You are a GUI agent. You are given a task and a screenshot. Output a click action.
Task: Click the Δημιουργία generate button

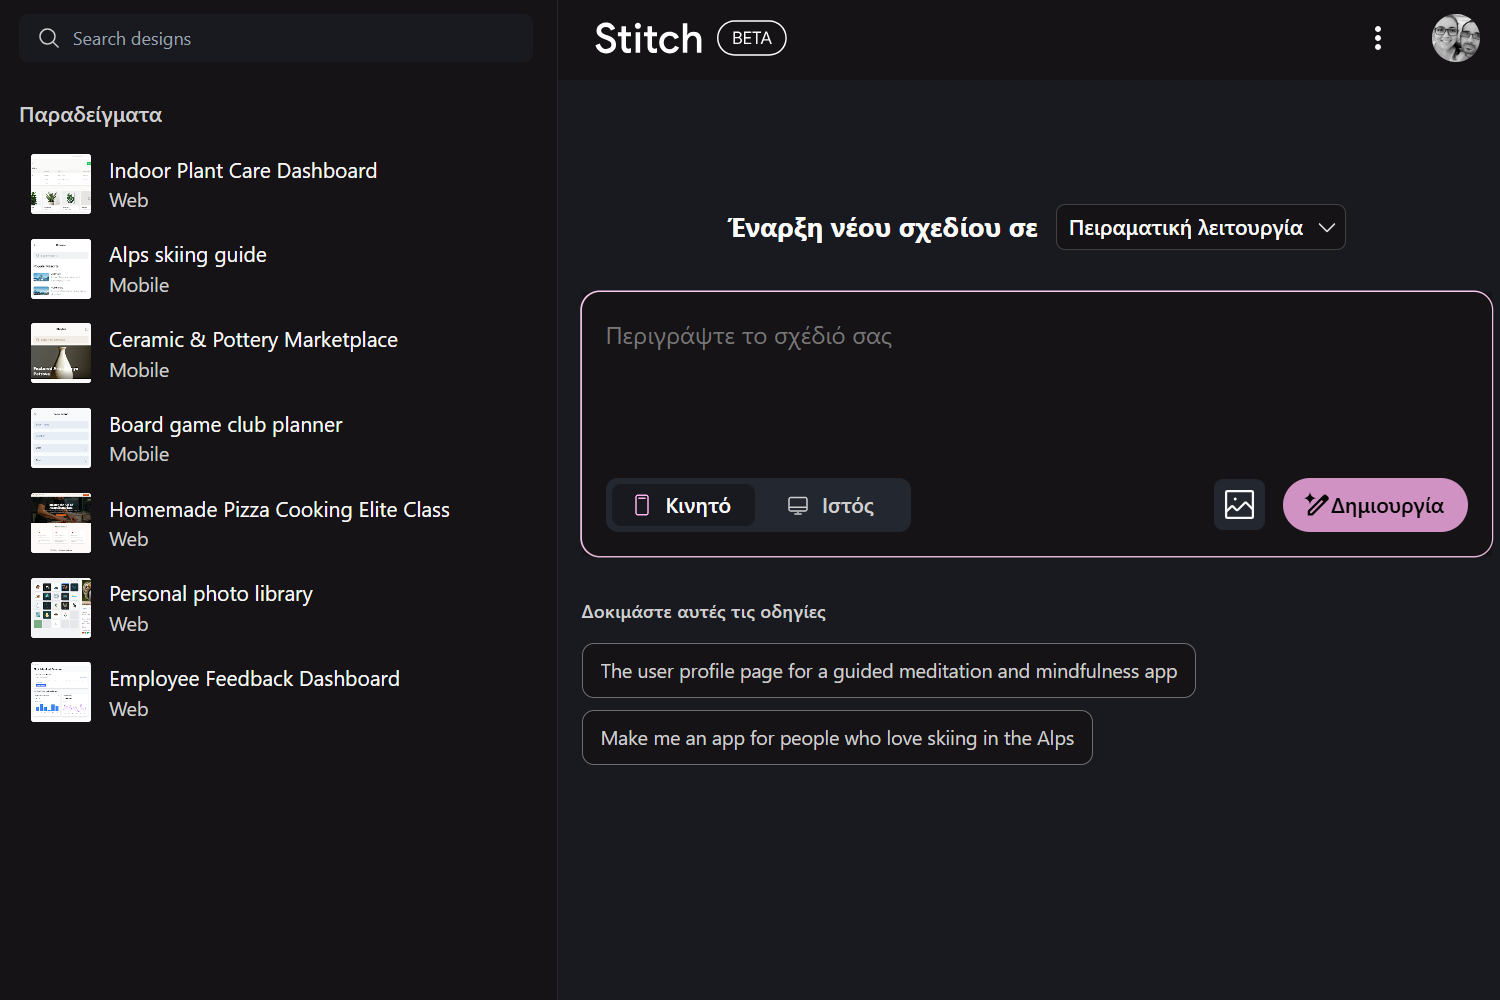pyautogui.click(x=1375, y=505)
